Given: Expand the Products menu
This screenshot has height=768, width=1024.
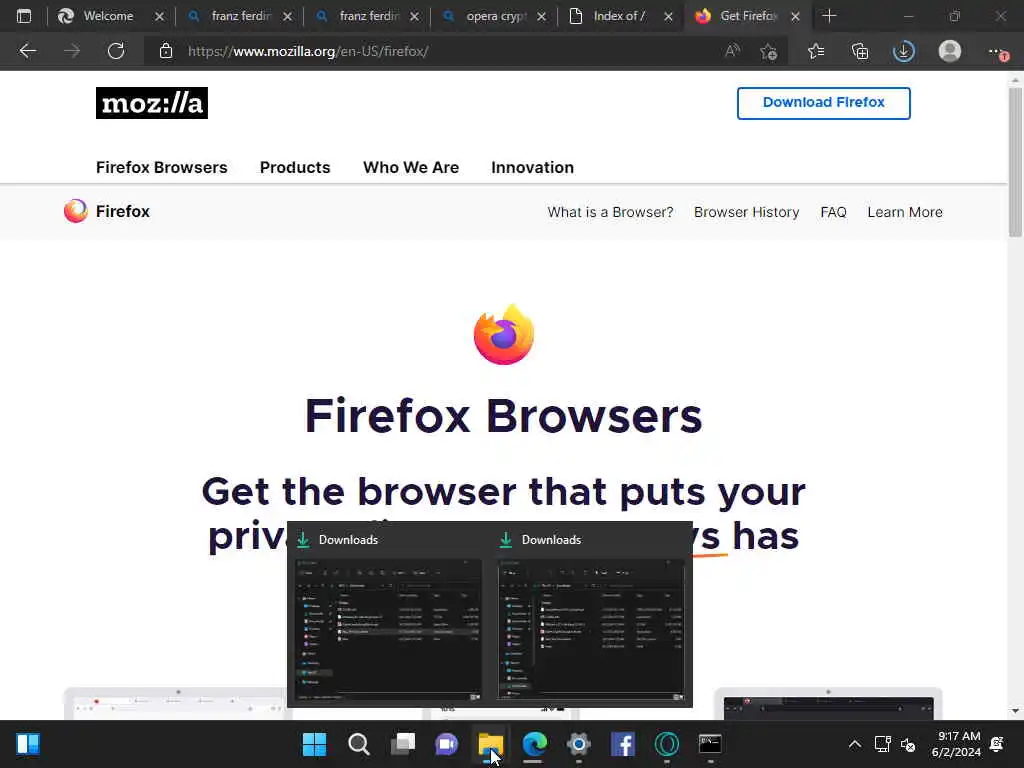Looking at the screenshot, I should pyautogui.click(x=295, y=168).
